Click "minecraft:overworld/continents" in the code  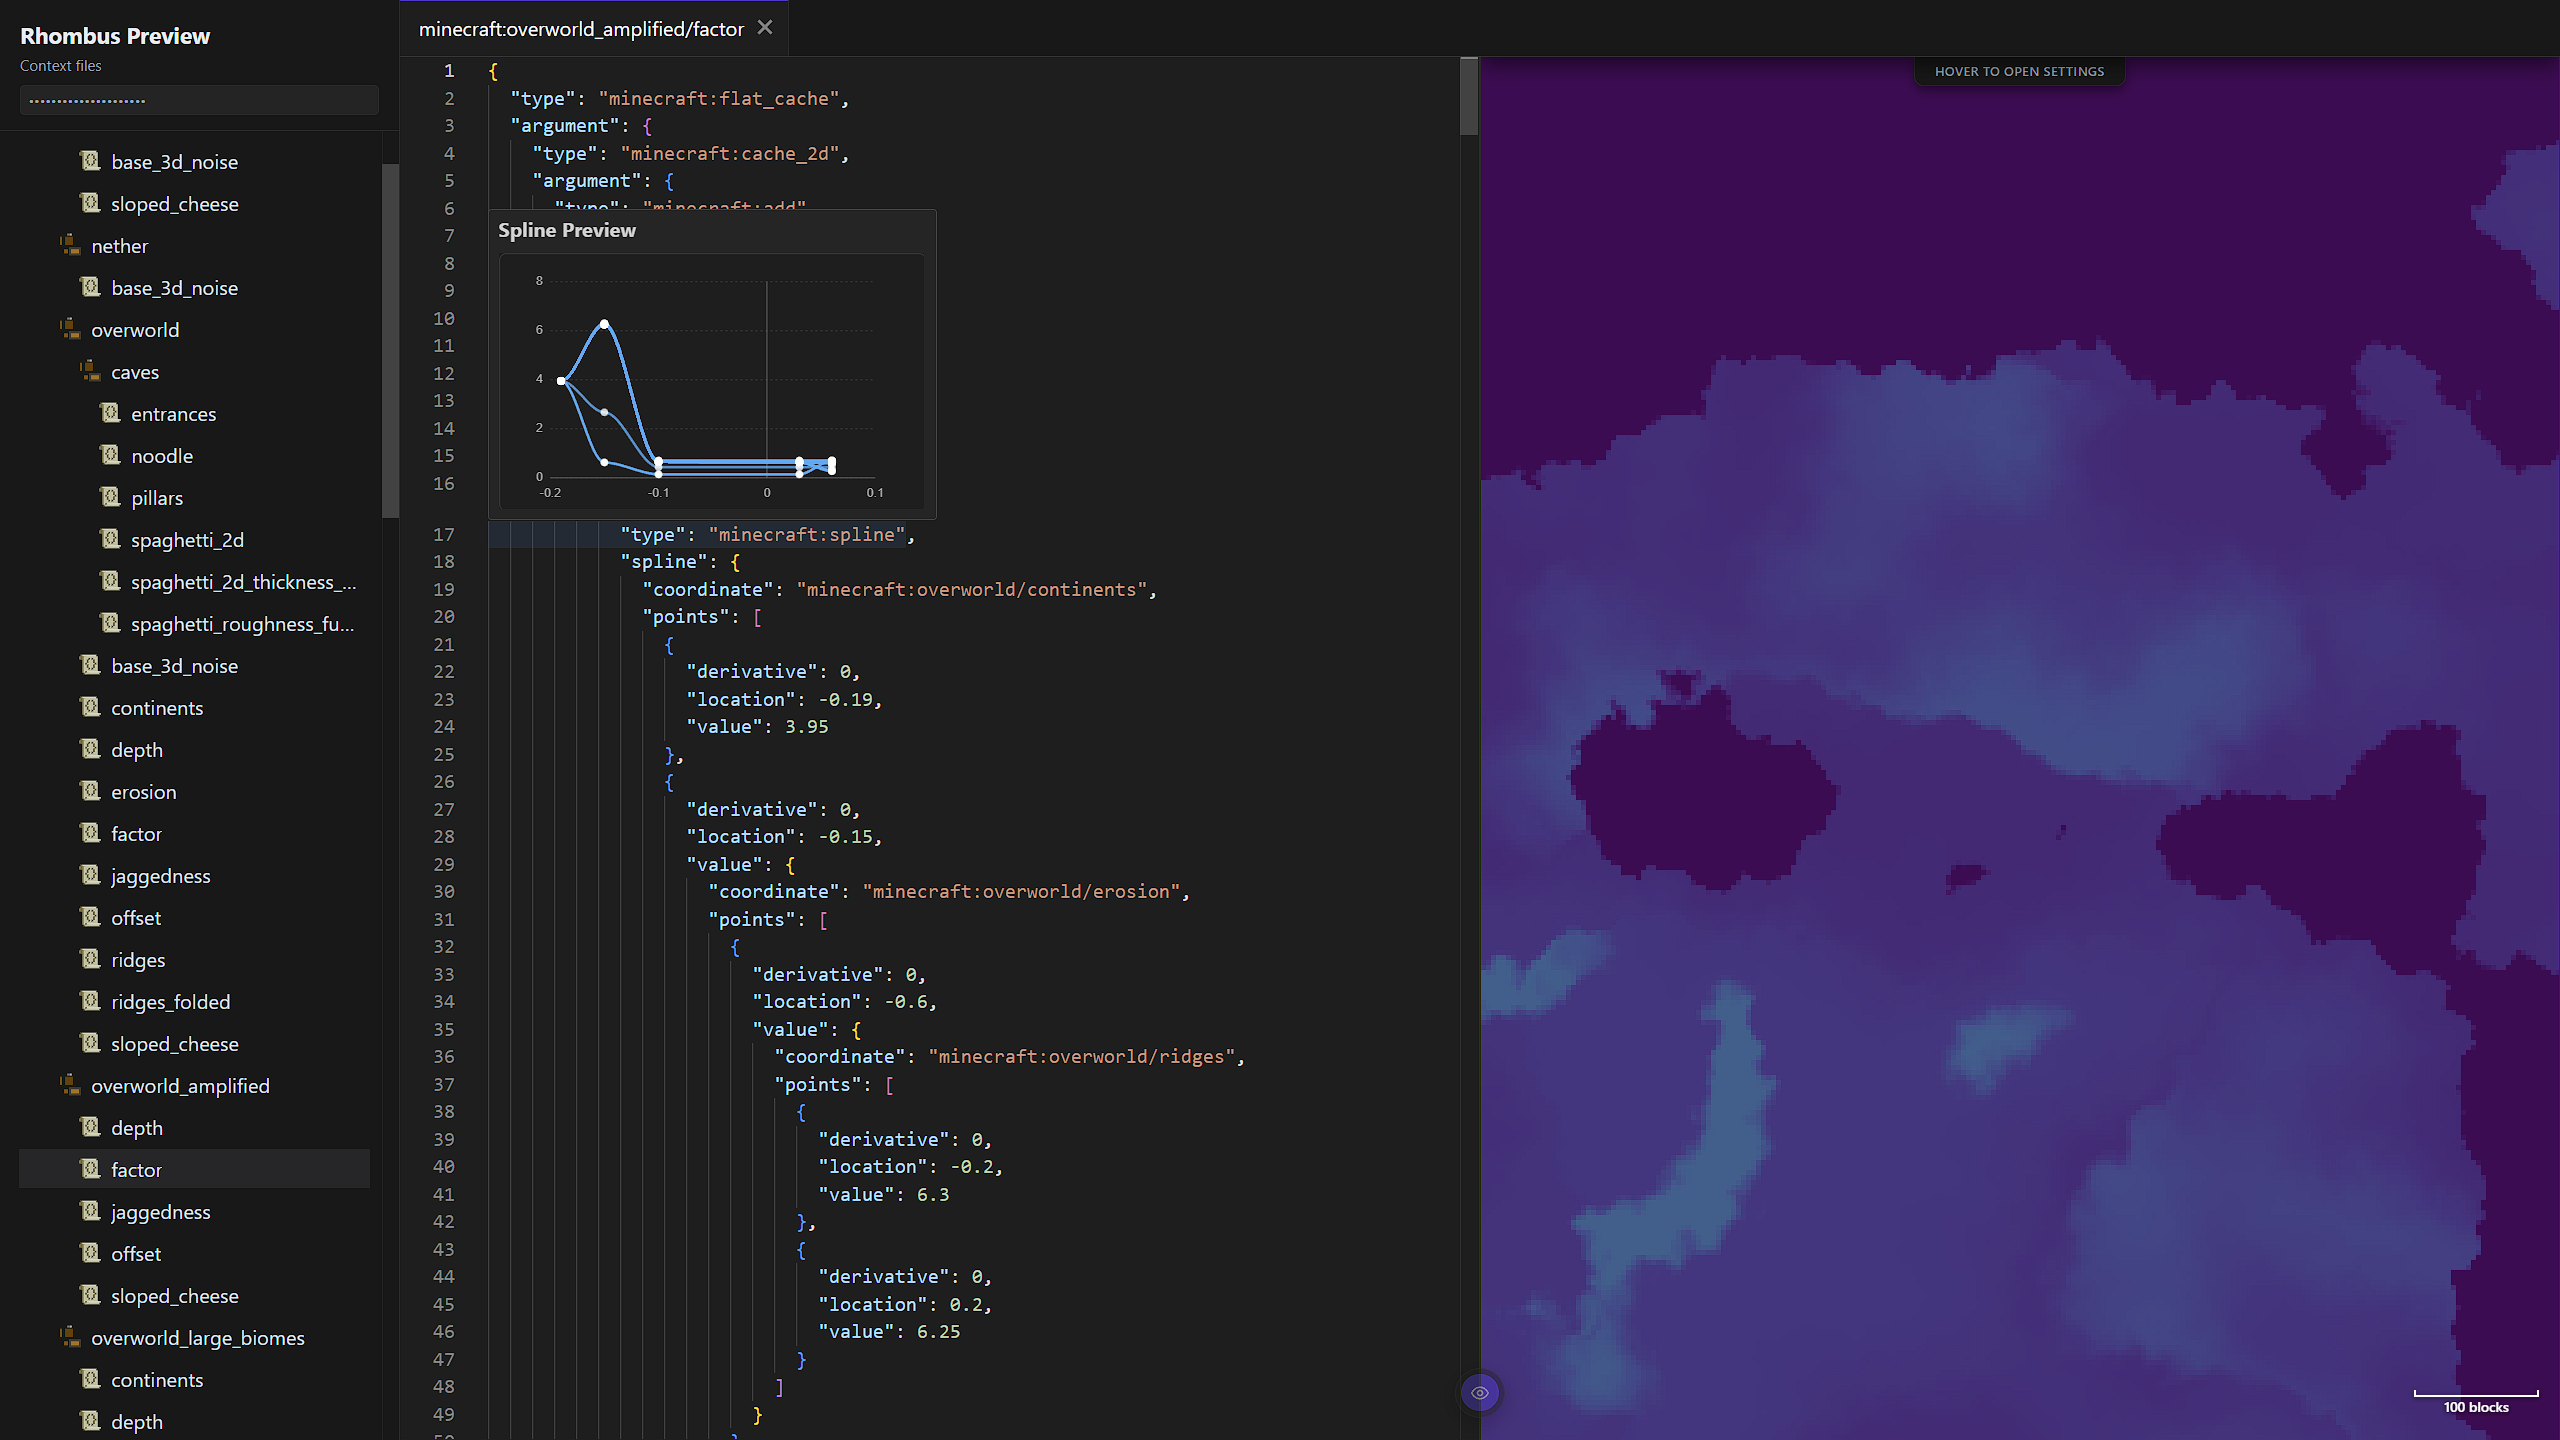click(971, 589)
